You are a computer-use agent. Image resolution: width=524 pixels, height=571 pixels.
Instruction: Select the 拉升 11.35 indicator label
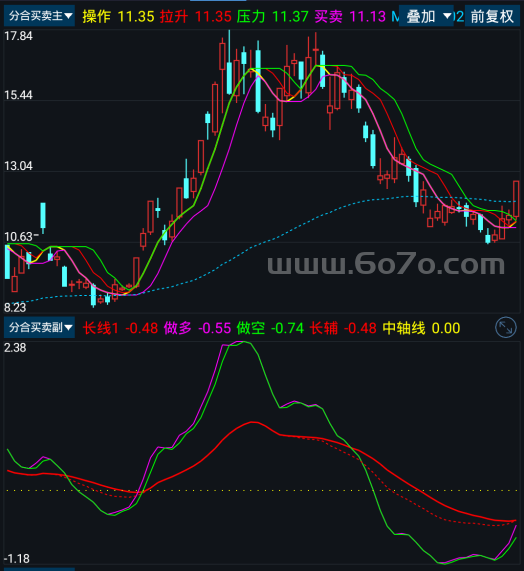pos(196,16)
